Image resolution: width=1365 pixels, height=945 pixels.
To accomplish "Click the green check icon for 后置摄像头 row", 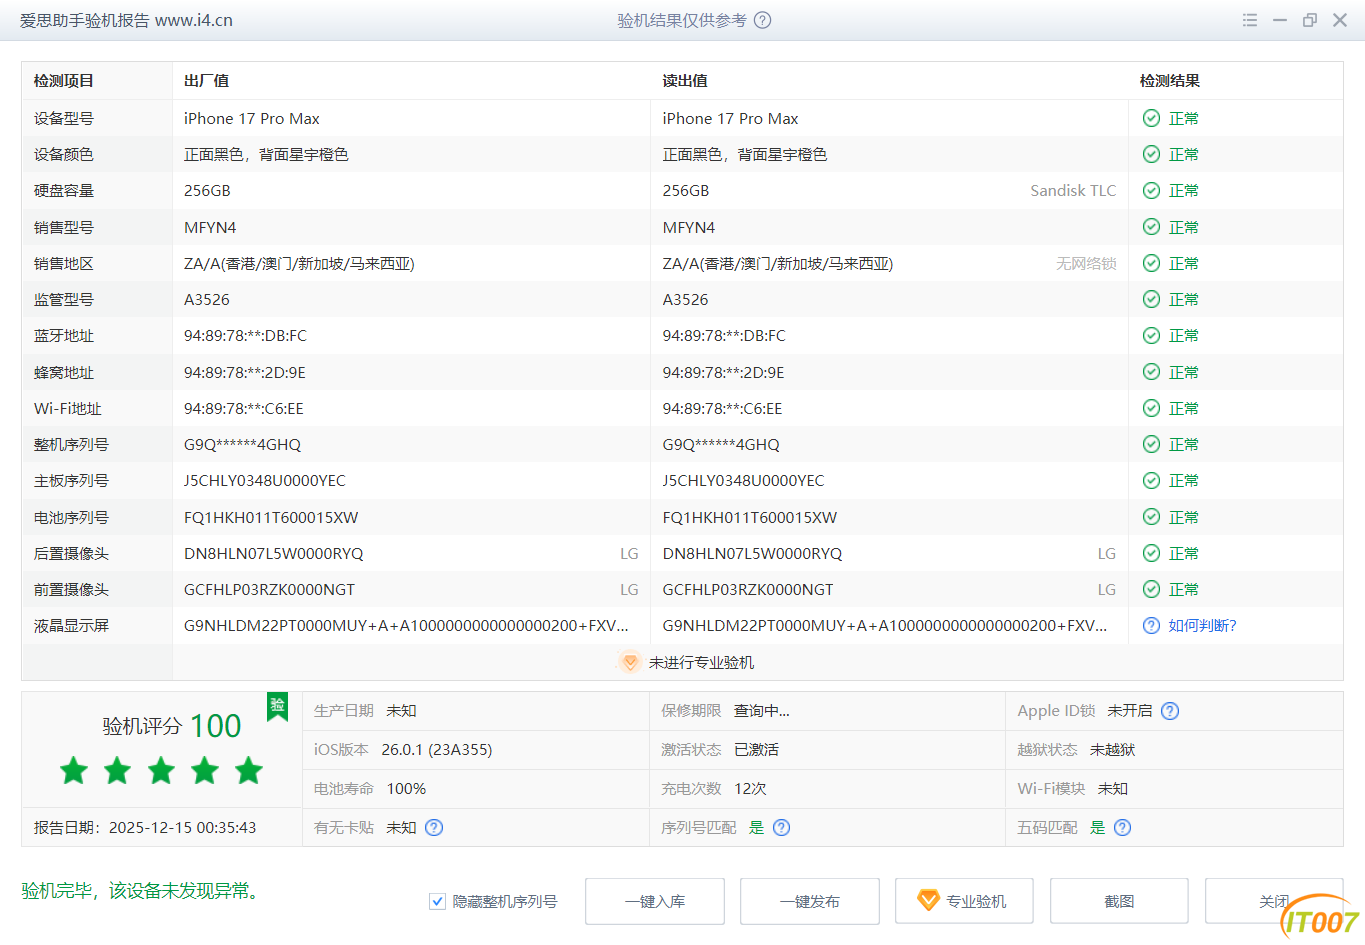I will 1152,553.
